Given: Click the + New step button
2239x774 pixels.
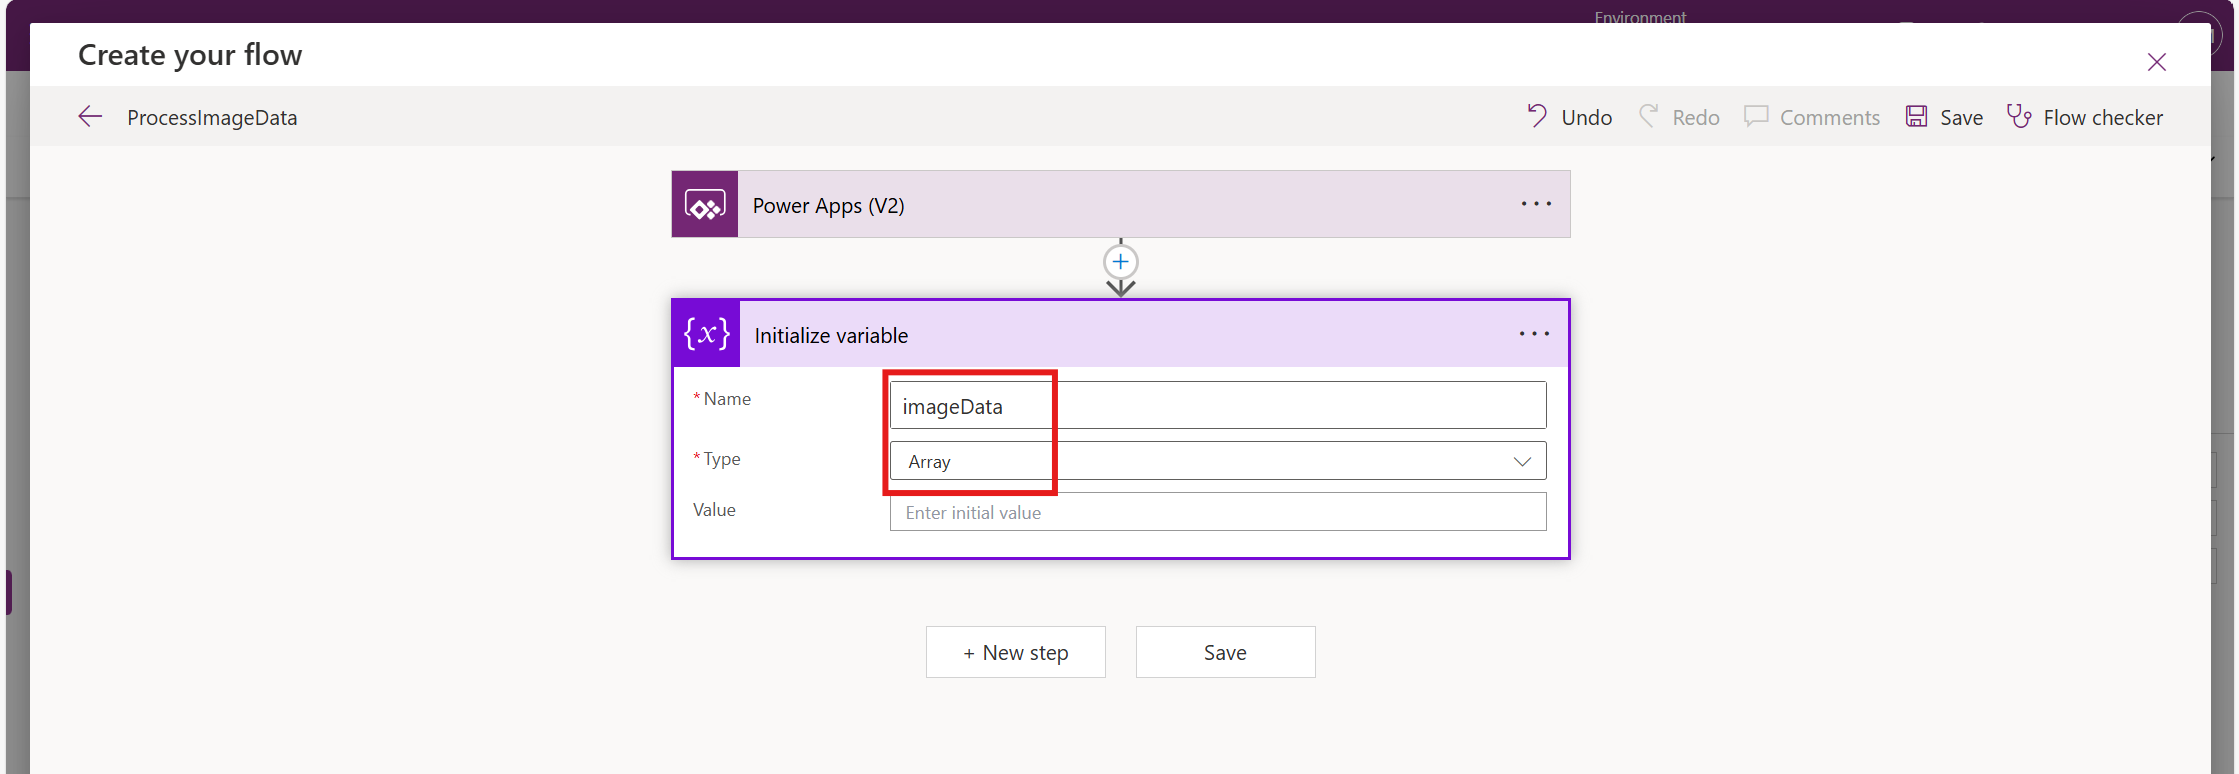Looking at the screenshot, I should 1015,652.
